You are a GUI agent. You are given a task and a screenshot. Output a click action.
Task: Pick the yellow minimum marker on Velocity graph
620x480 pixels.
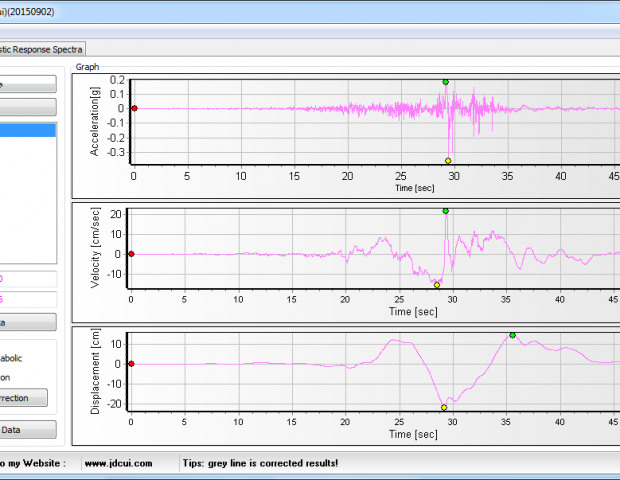pyautogui.click(x=437, y=285)
